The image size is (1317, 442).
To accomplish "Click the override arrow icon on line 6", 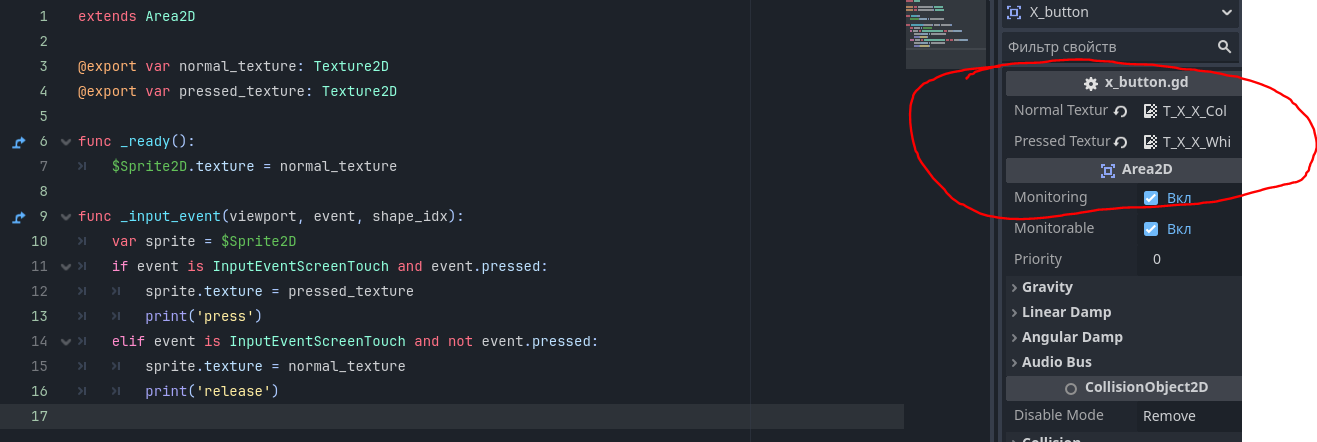I will (x=18, y=142).
